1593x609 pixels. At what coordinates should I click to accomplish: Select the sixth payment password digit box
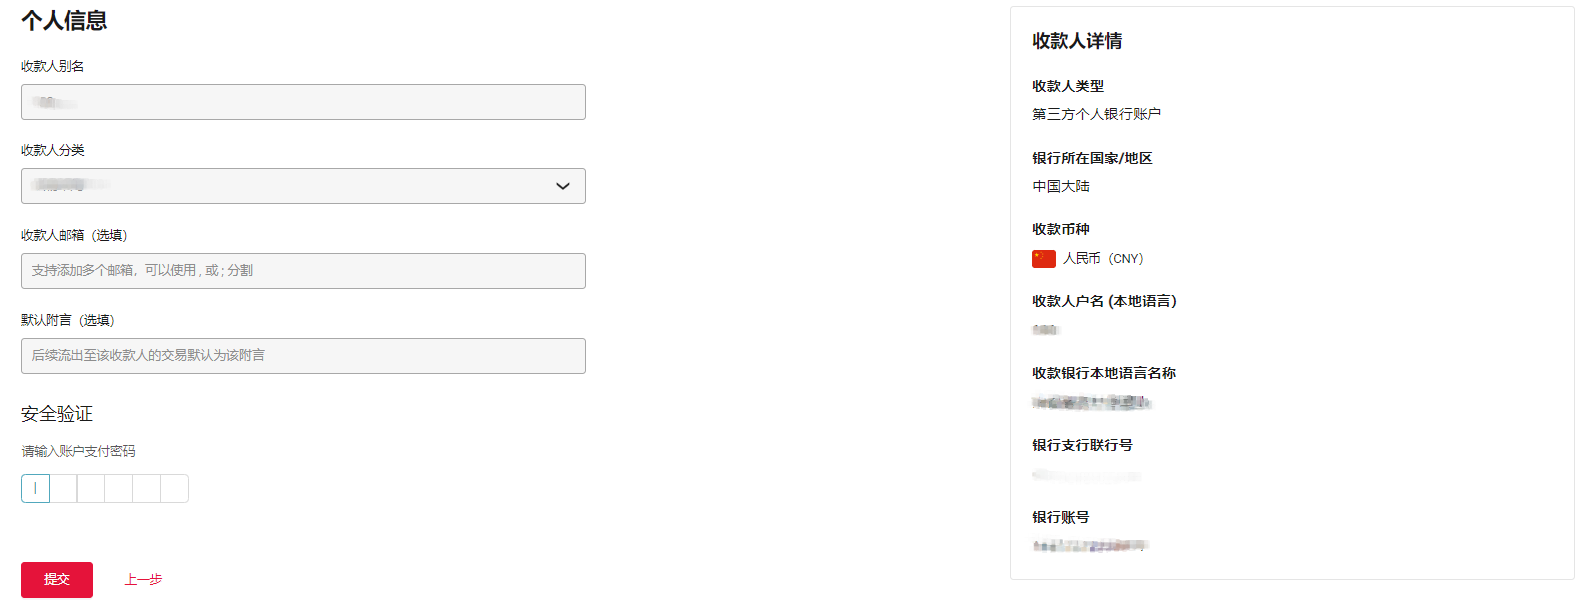pos(174,488)
